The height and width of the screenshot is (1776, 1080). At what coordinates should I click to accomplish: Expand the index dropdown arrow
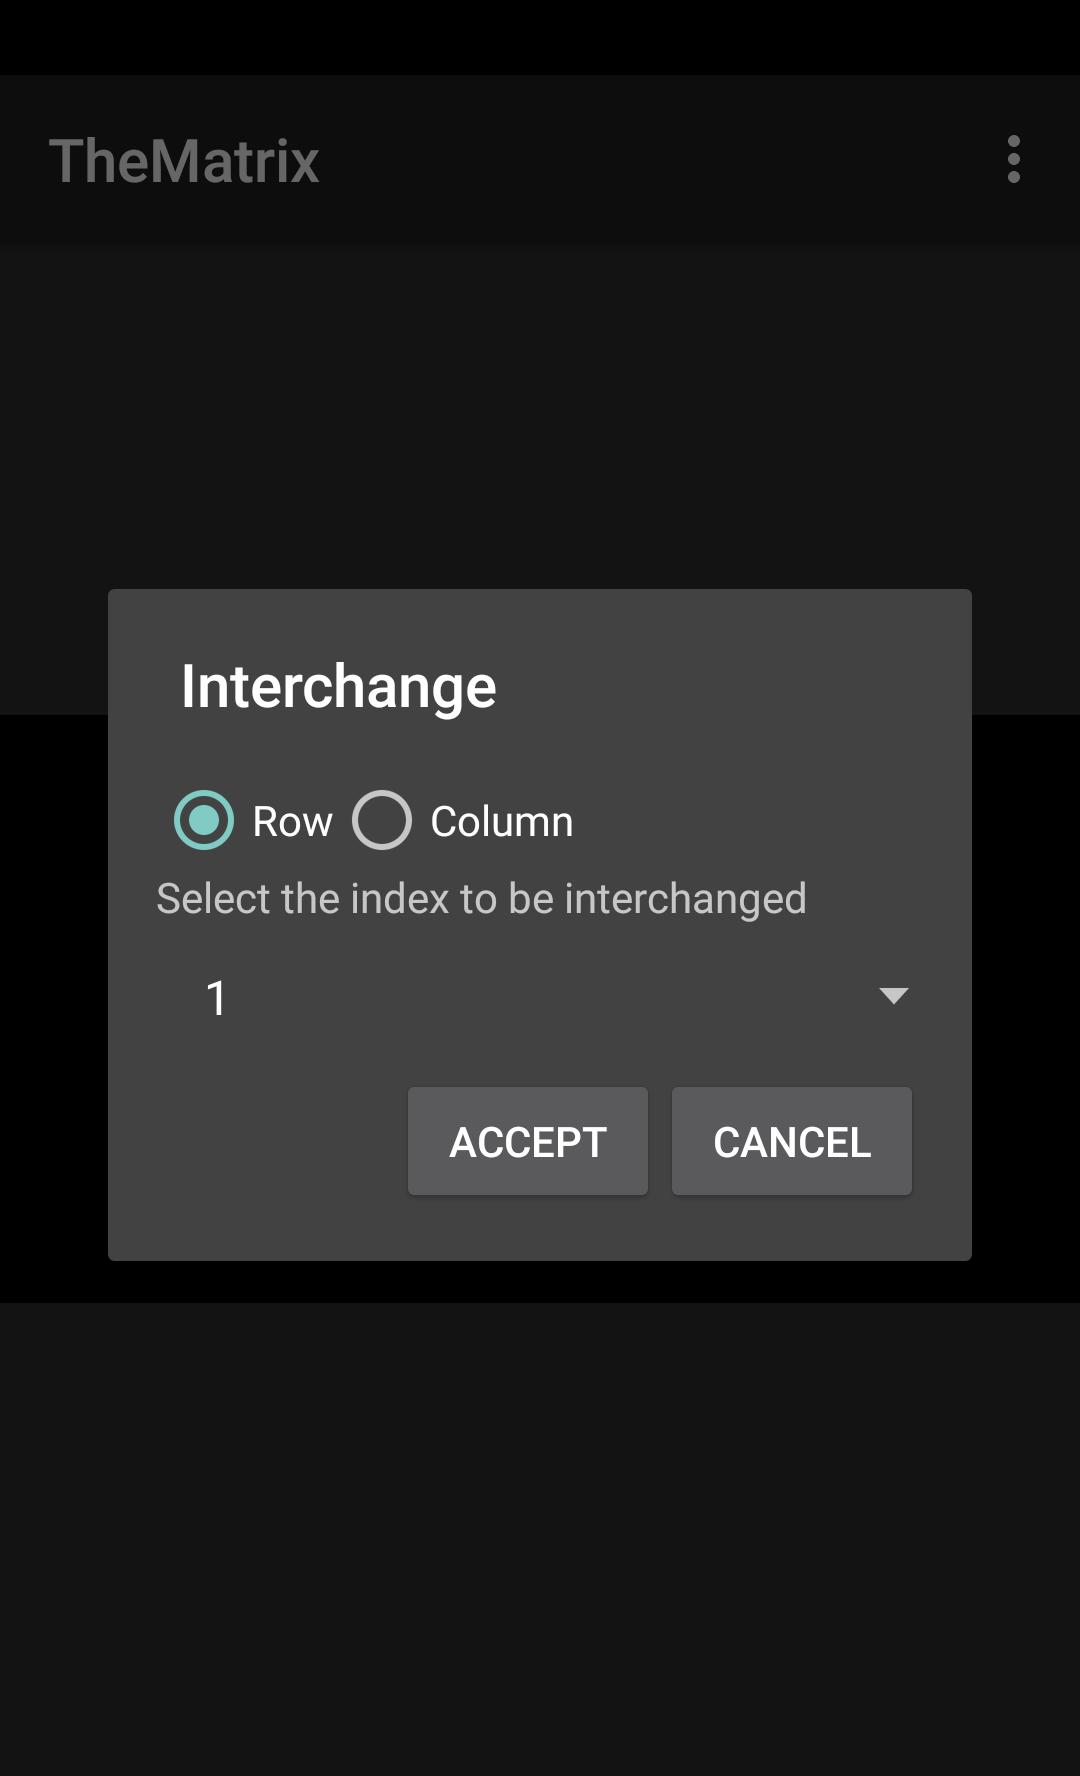tap(893, 996)
